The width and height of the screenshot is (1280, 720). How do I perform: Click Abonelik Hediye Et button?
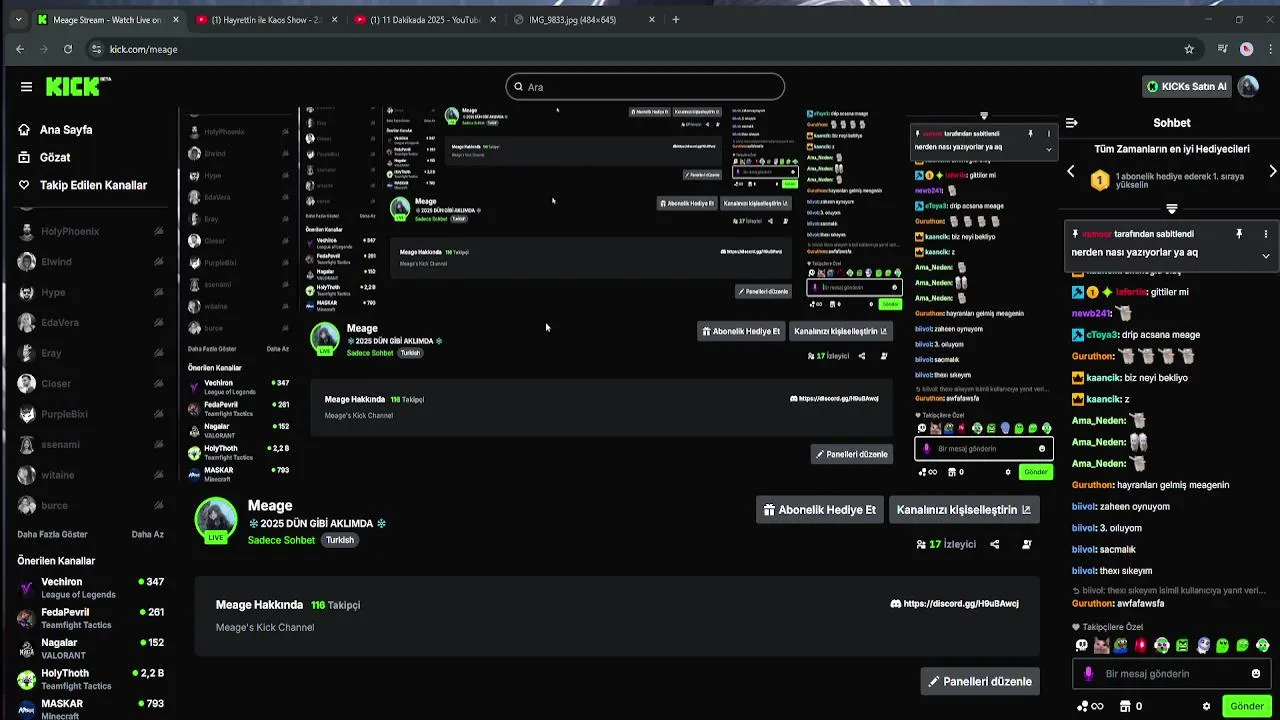819,510
